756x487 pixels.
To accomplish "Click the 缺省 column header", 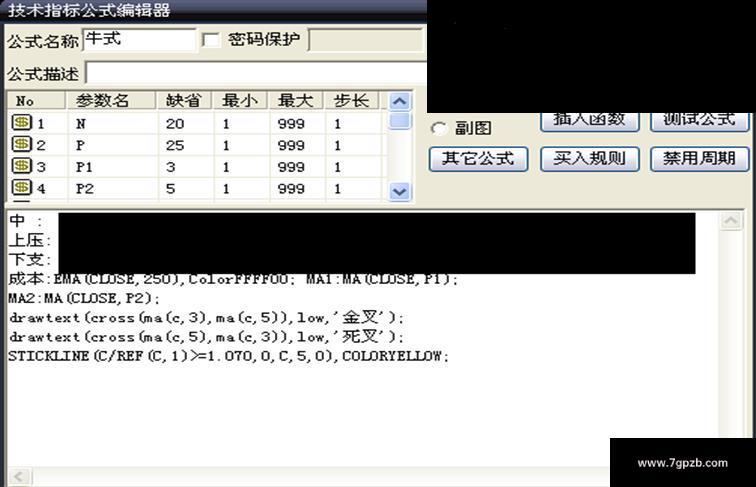I will [x=184, y=101].
